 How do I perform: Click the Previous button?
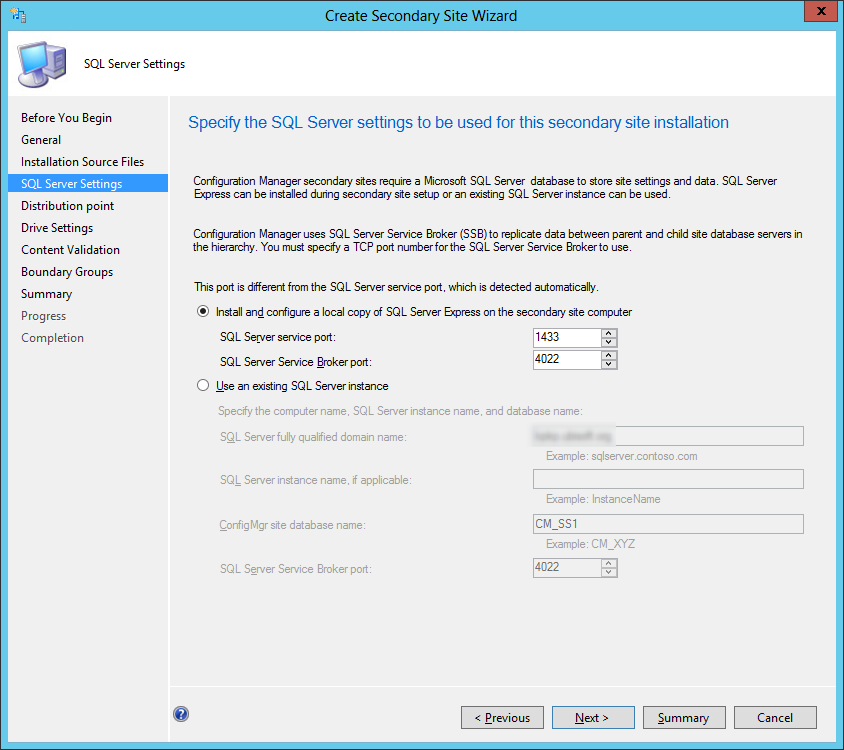(502, 718)
